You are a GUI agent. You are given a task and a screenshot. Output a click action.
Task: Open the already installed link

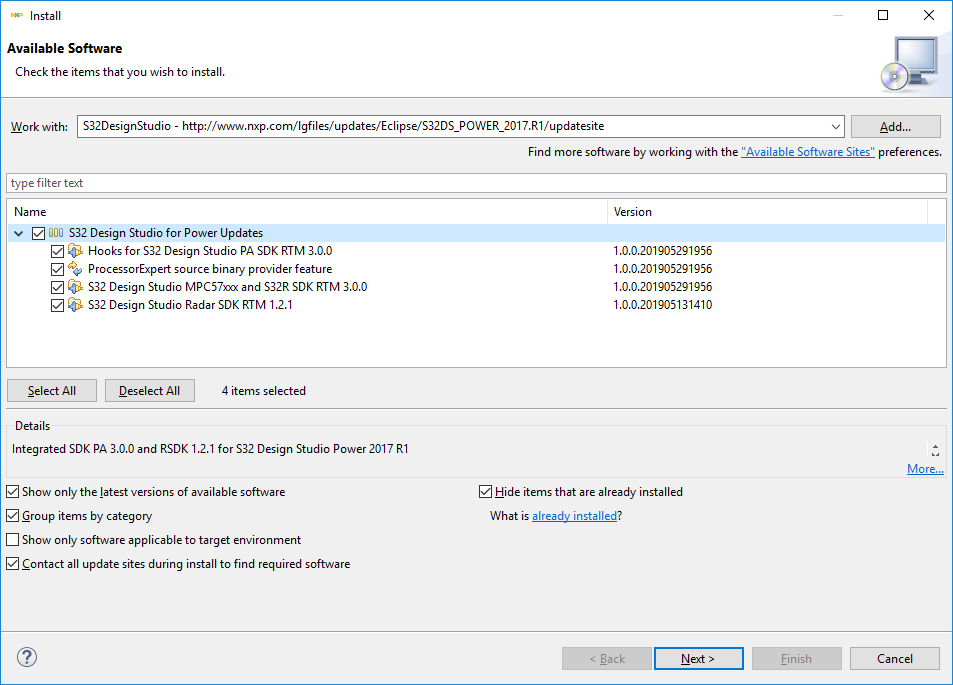pyautogui.click(x=574, y=516)
